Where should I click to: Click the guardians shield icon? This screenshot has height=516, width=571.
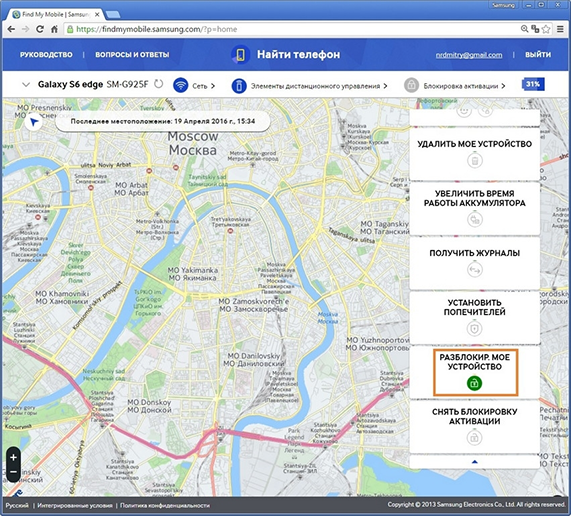(x=475, y=328)
